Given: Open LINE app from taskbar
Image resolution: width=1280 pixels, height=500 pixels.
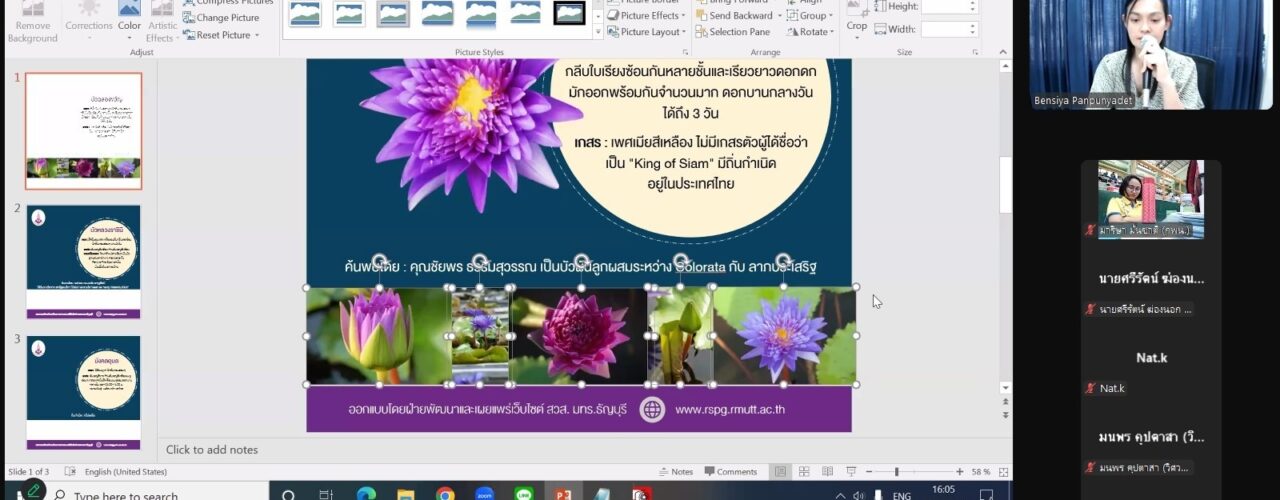Looking at the screenshot, I should [524, 495].
